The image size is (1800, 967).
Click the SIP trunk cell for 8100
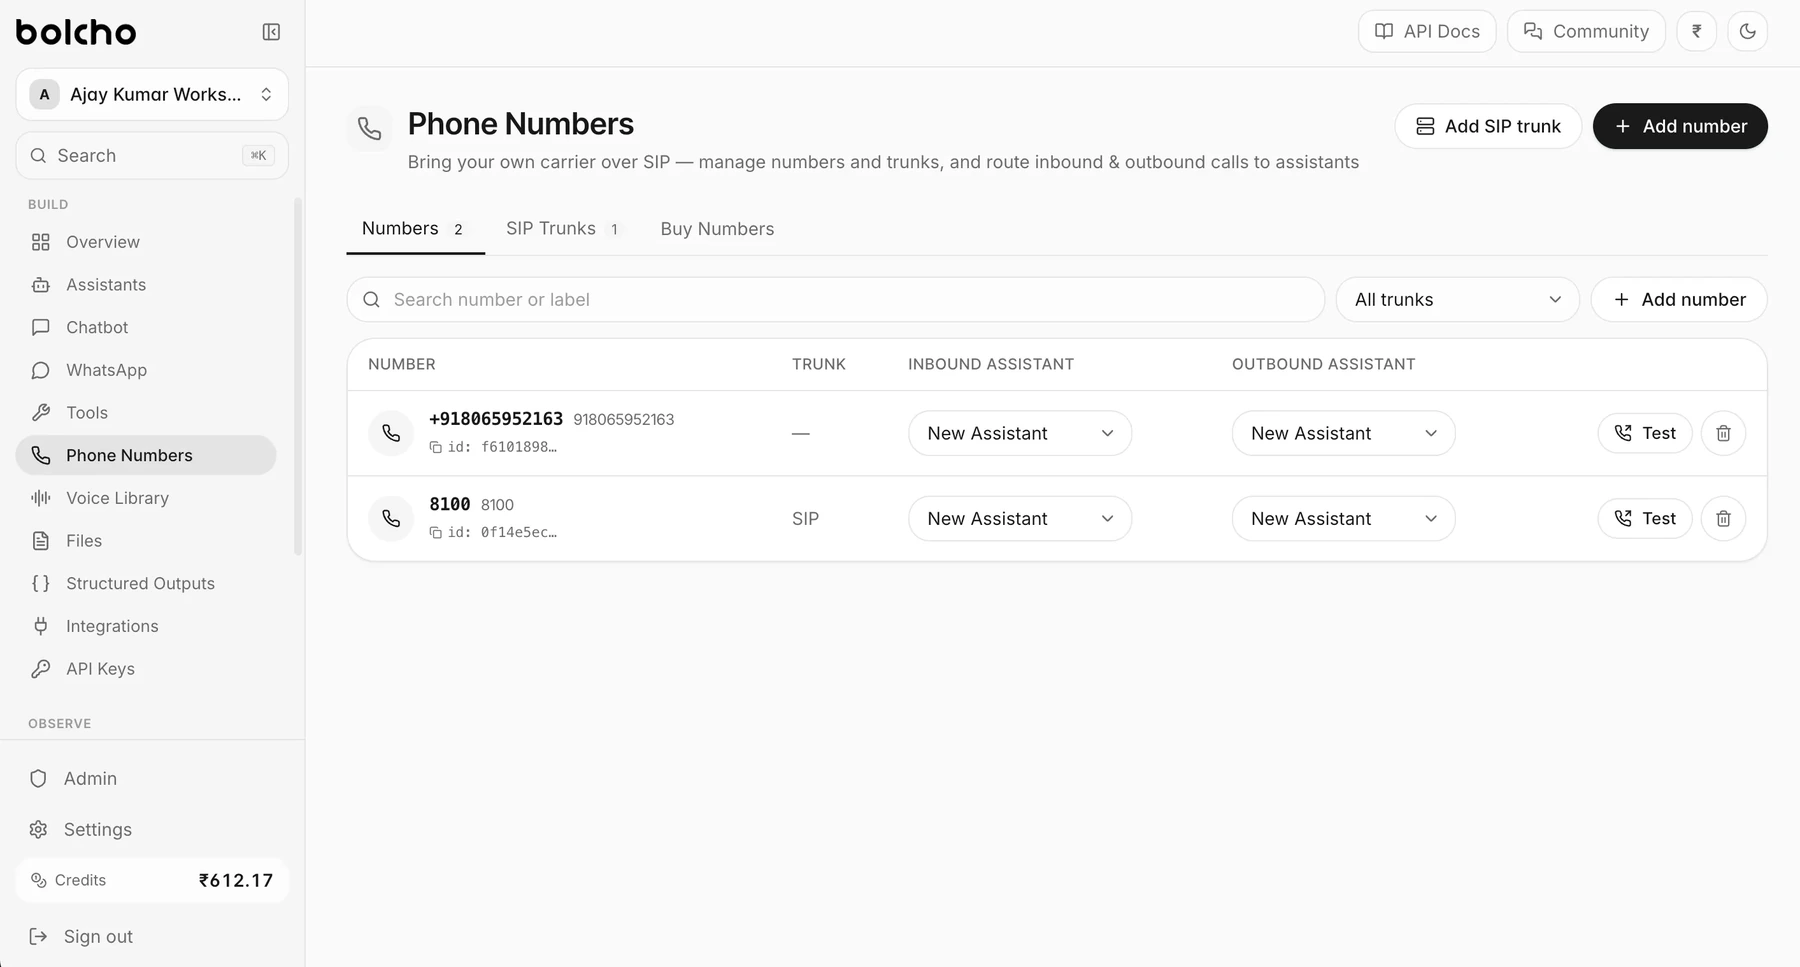[805, 519]
